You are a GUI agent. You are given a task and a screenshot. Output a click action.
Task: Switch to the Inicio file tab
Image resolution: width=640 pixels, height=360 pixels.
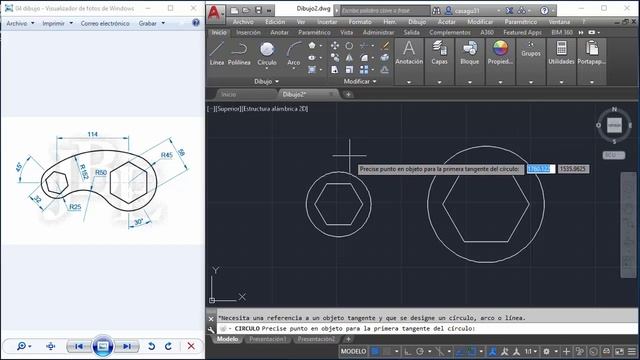[x=229, y=94]
